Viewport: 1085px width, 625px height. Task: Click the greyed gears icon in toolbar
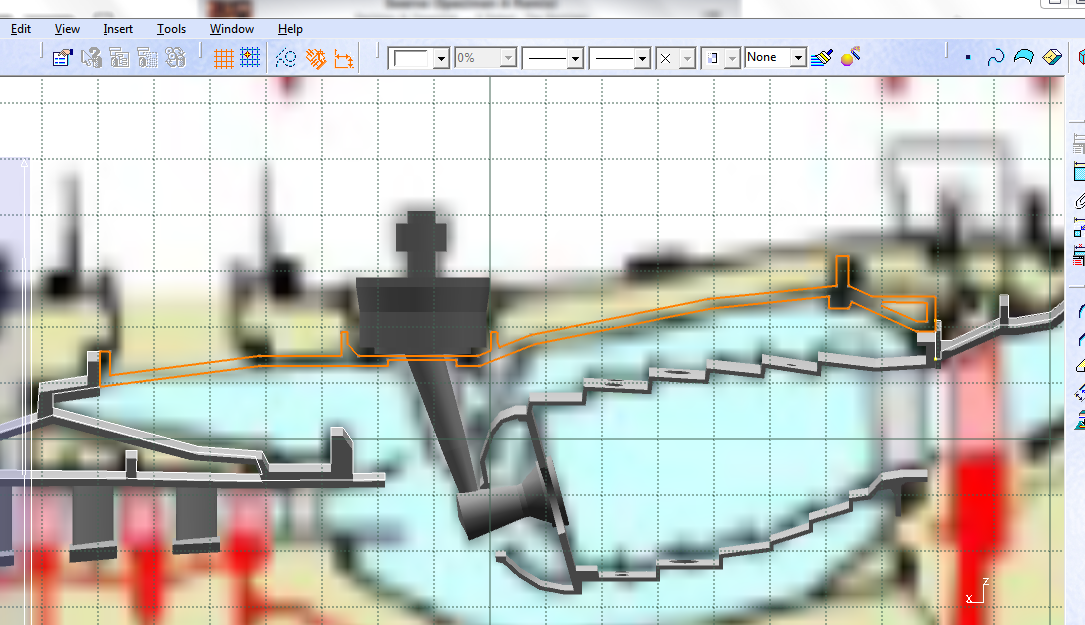pos(175,57)
